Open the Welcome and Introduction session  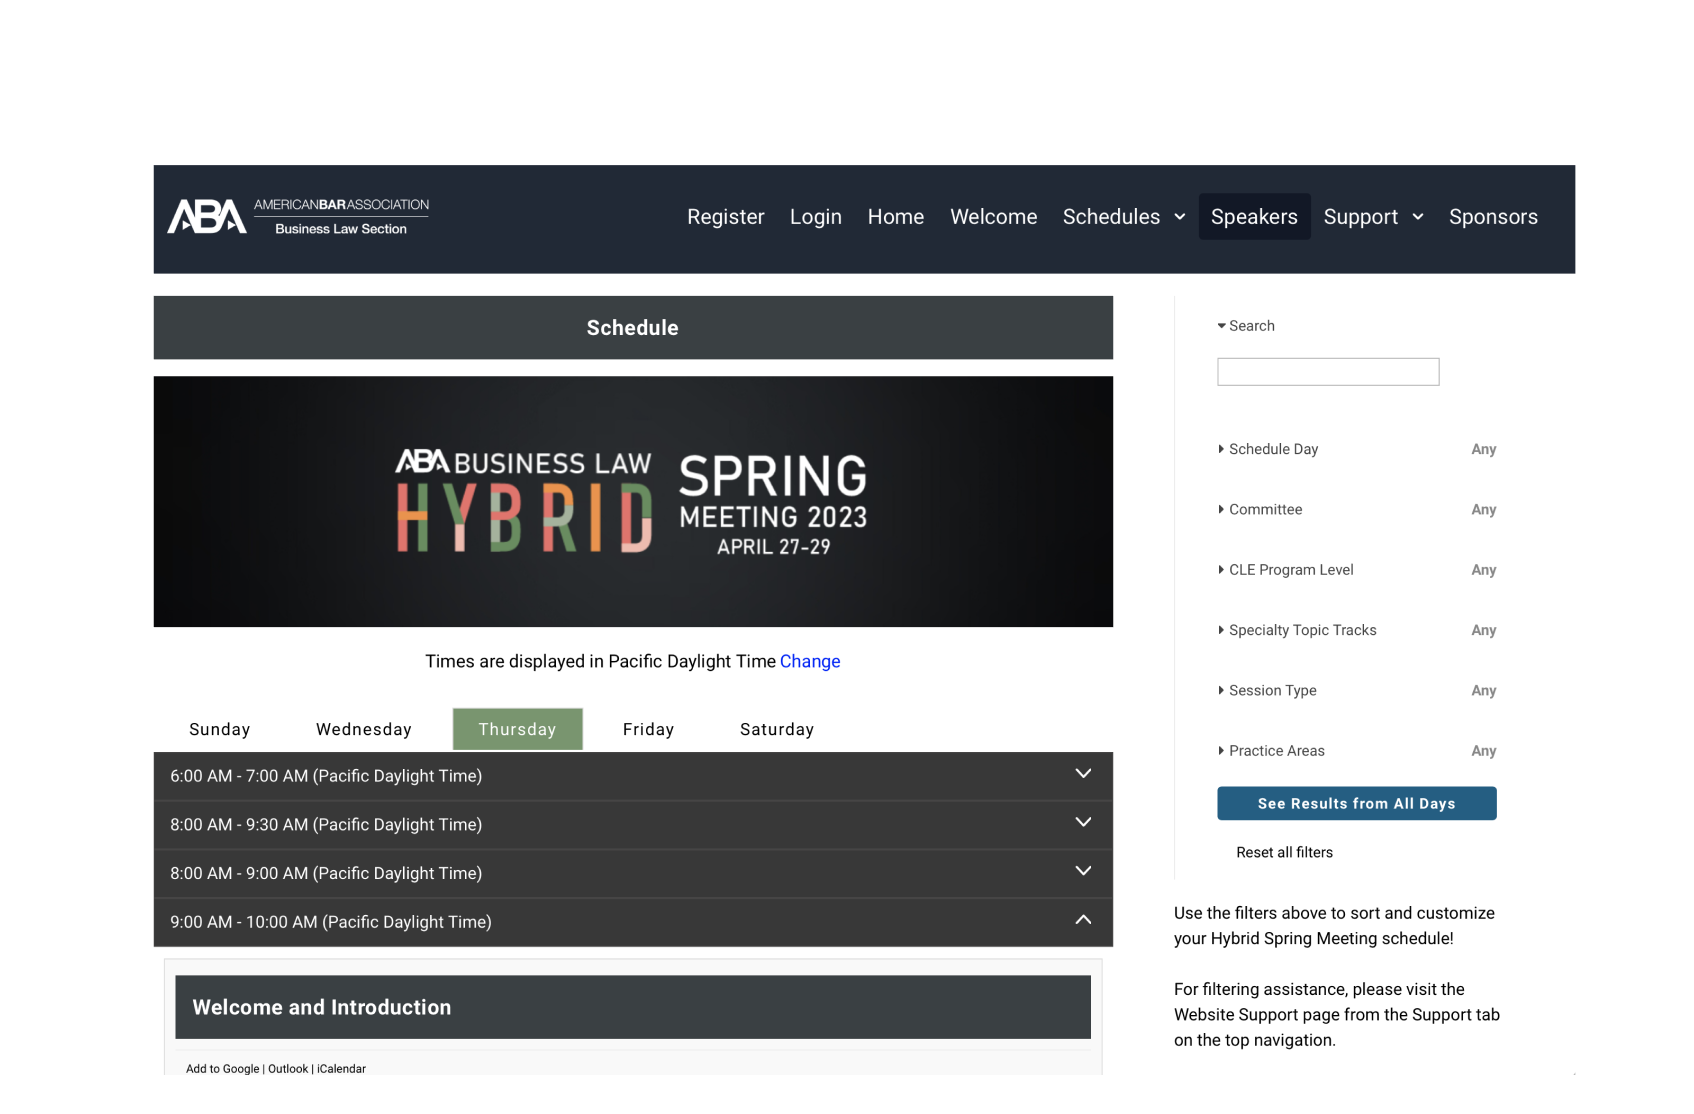pos(633,1007)
